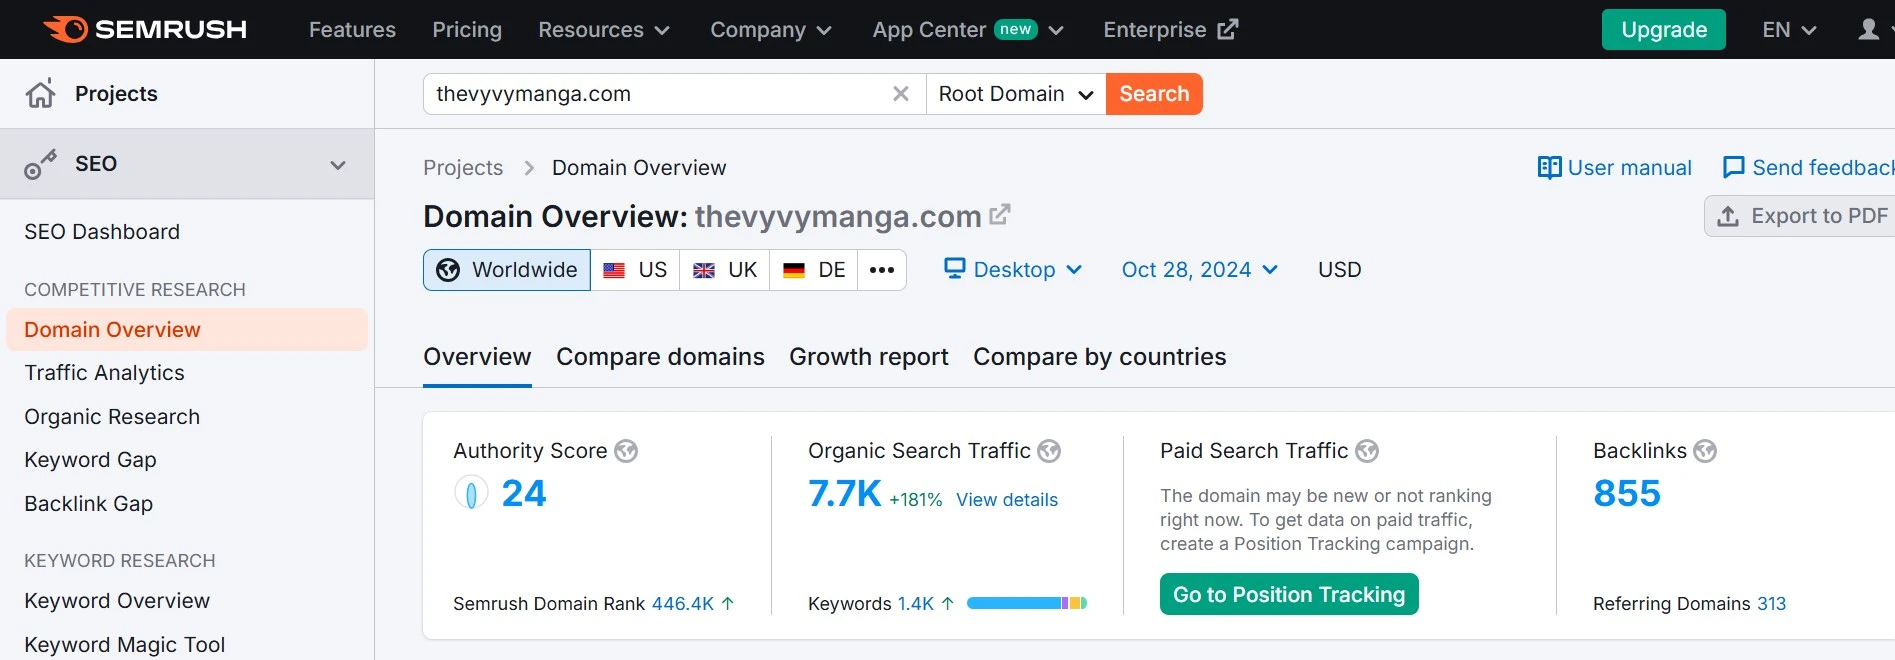Click Semrush Domain Rank 446.4K value

(x=683, y=604)
